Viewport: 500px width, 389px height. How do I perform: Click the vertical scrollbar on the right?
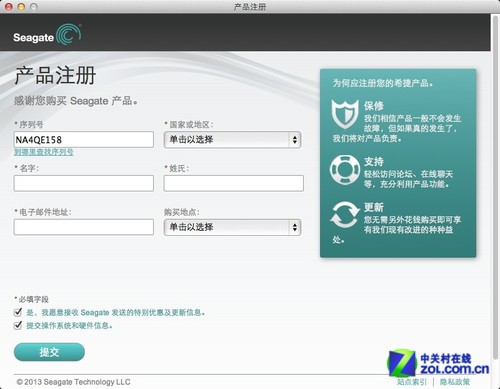[495, 187]
